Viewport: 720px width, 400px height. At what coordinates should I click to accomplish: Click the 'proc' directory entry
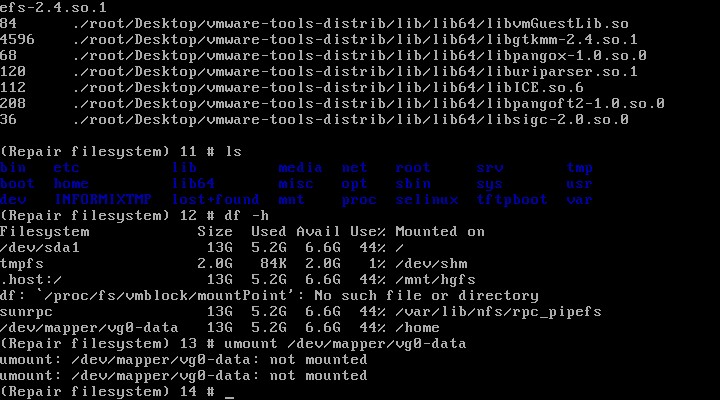(x=359, y=199)
